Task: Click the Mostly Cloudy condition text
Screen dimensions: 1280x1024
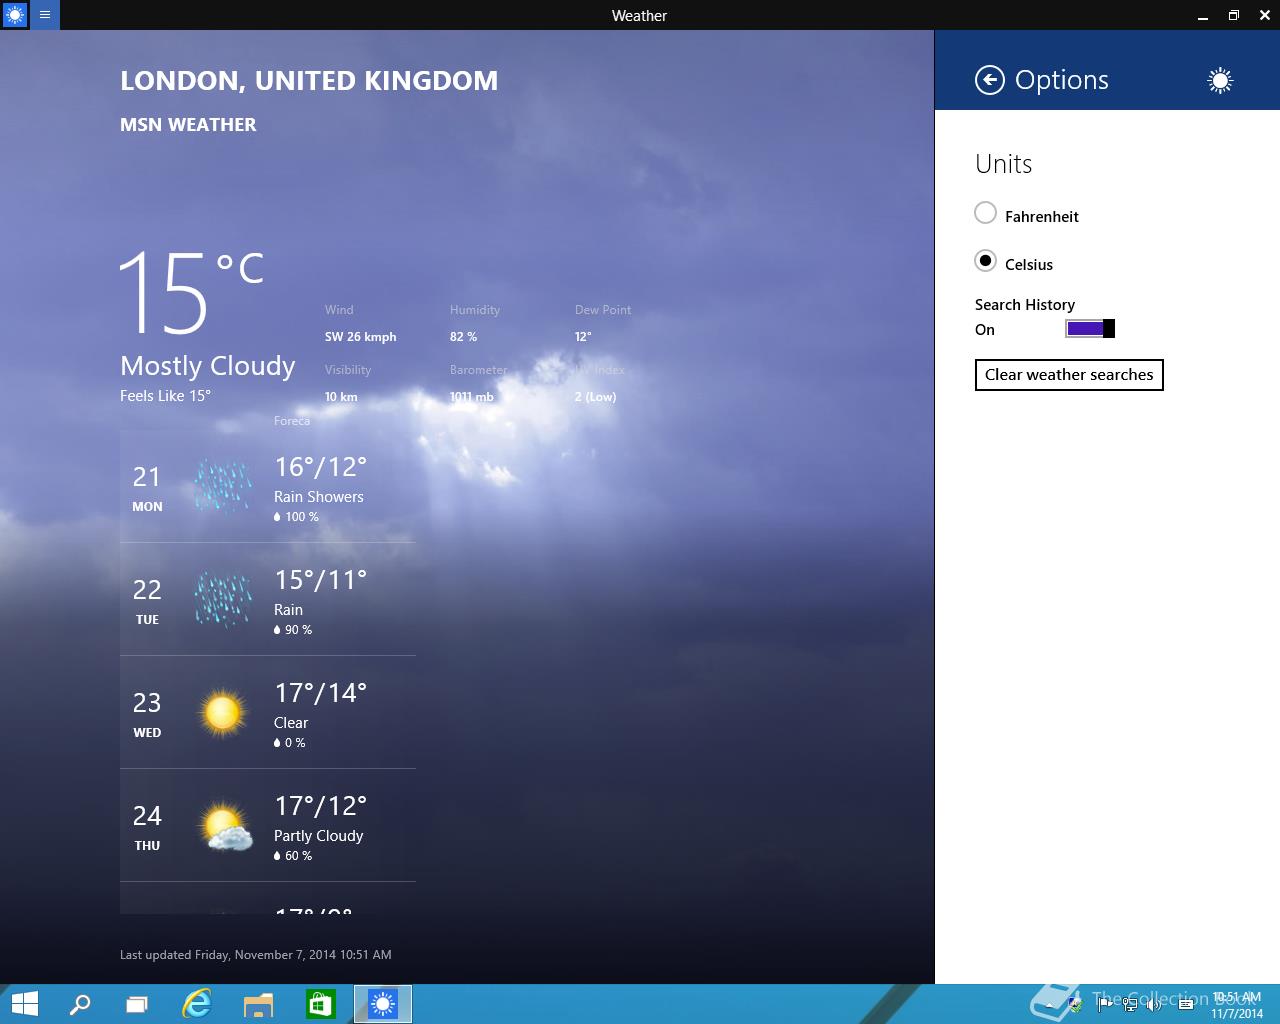Action: (x=208, y=366)
